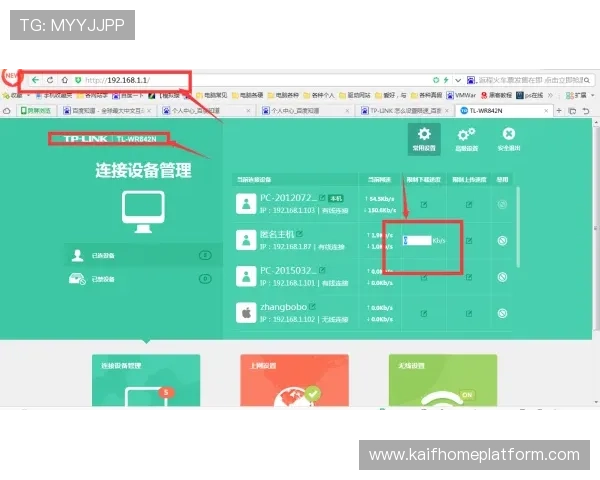Click the magnifier search icon in search box
600x480 pixels.
(587, 80)
